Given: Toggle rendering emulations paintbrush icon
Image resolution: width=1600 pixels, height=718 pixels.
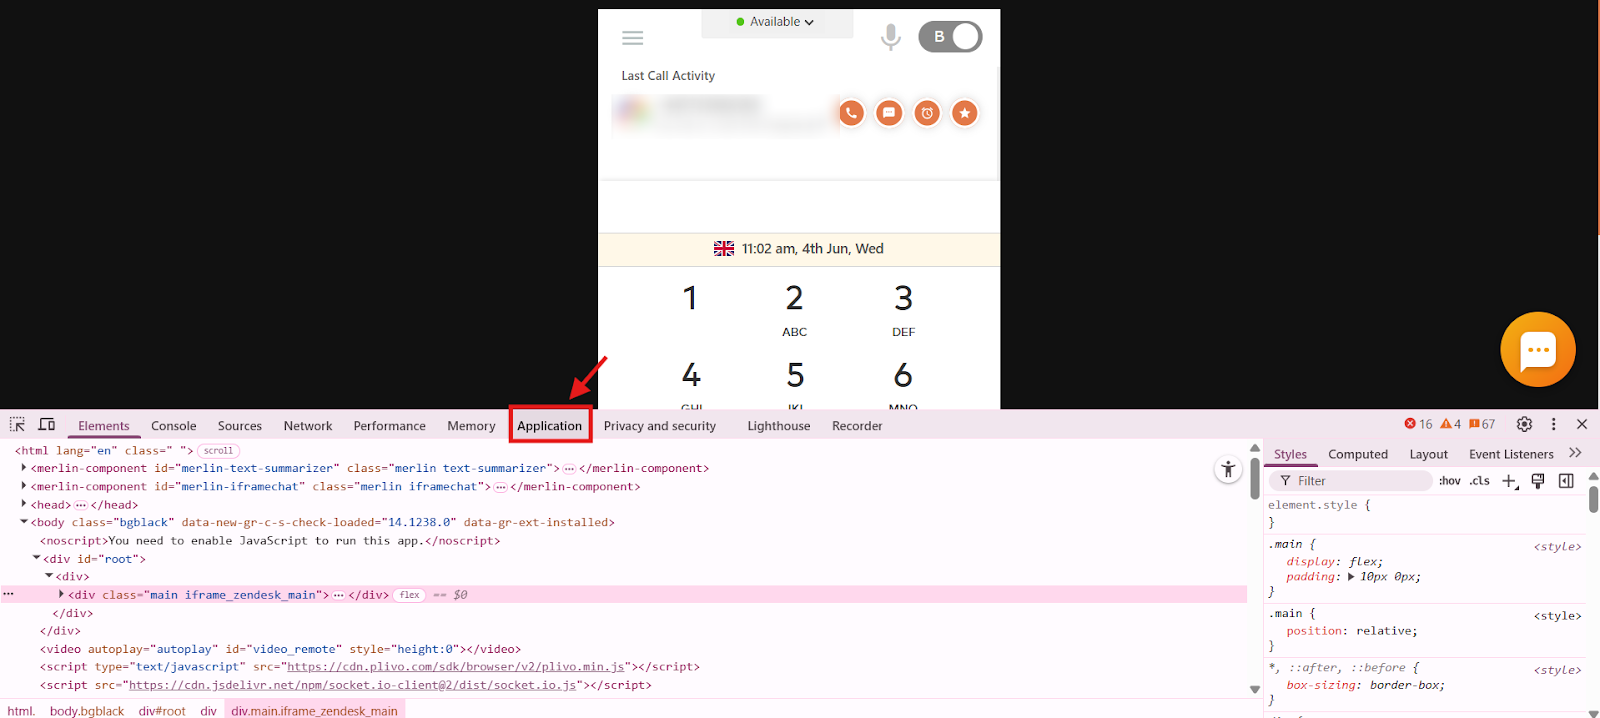Looking at the screenshot, I should click(x=1538, y=481).
